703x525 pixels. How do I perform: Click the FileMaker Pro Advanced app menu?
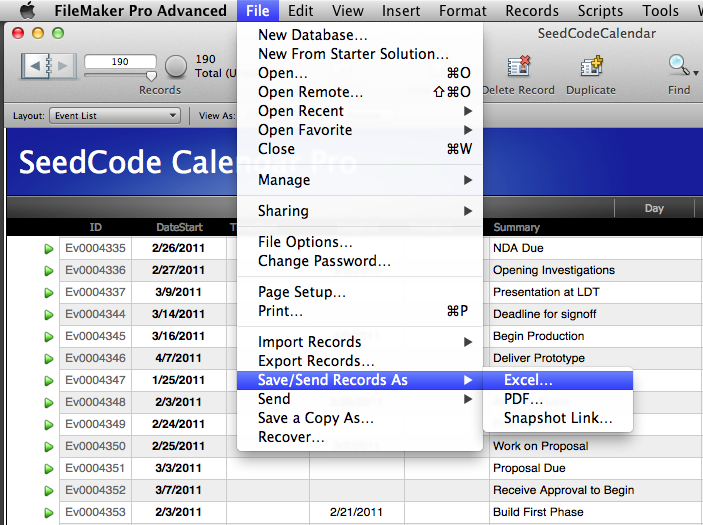[140, 10]
